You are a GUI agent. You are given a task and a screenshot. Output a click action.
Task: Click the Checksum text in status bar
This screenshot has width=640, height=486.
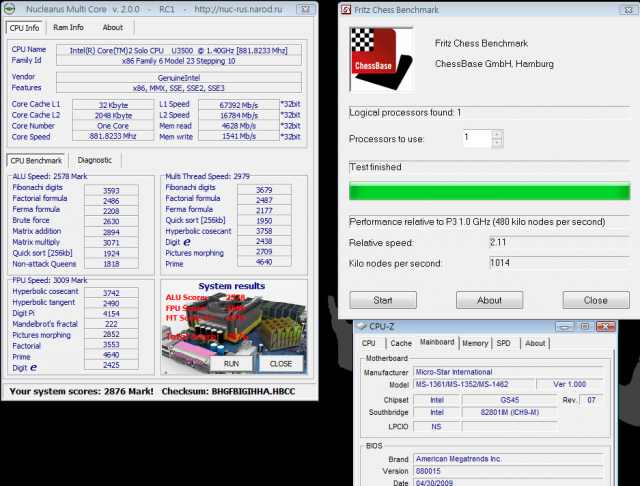tap(228, 391)
